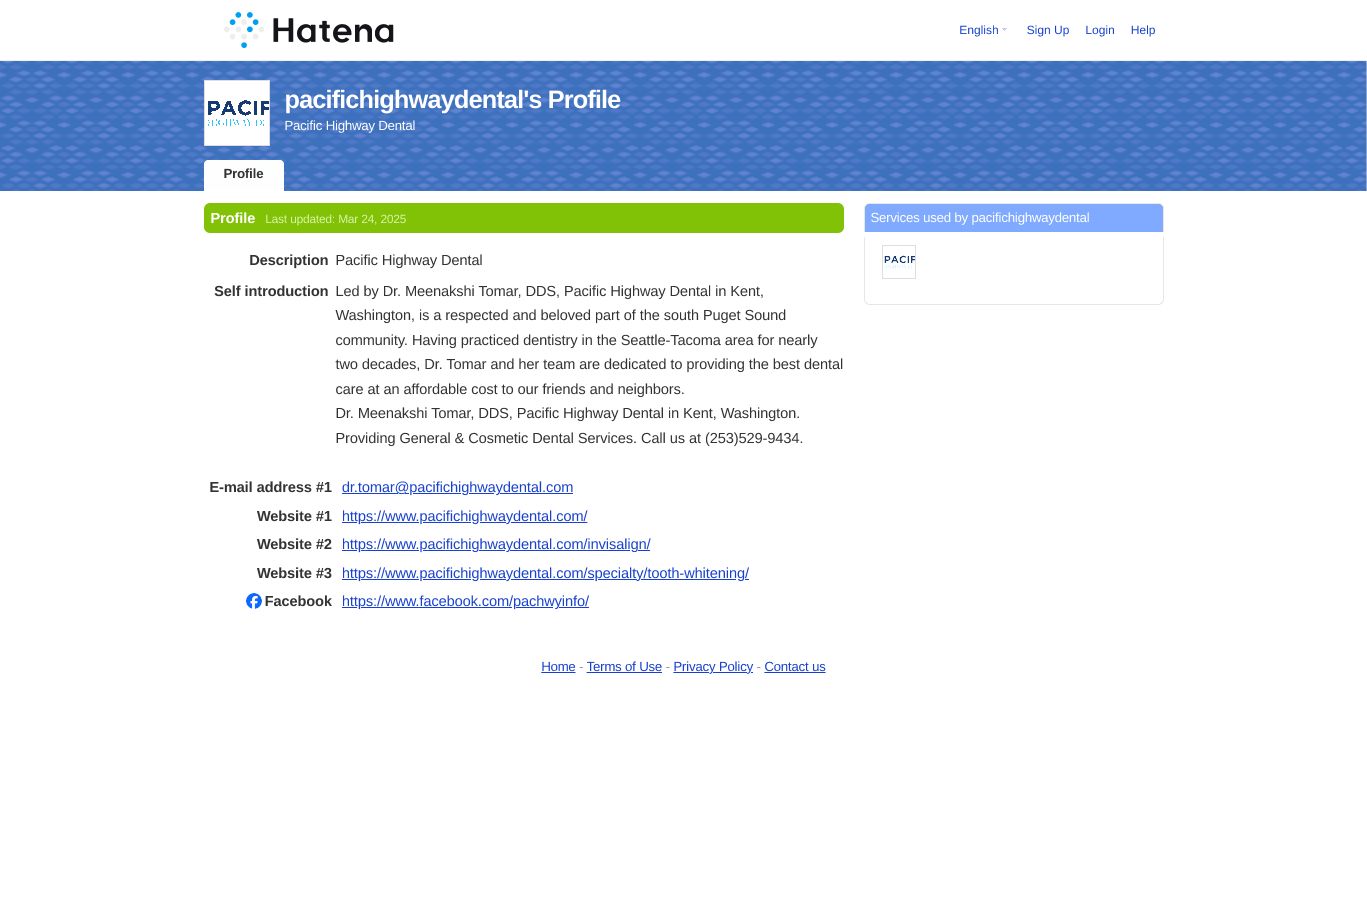Click the 'Description' label

(288, 260)
